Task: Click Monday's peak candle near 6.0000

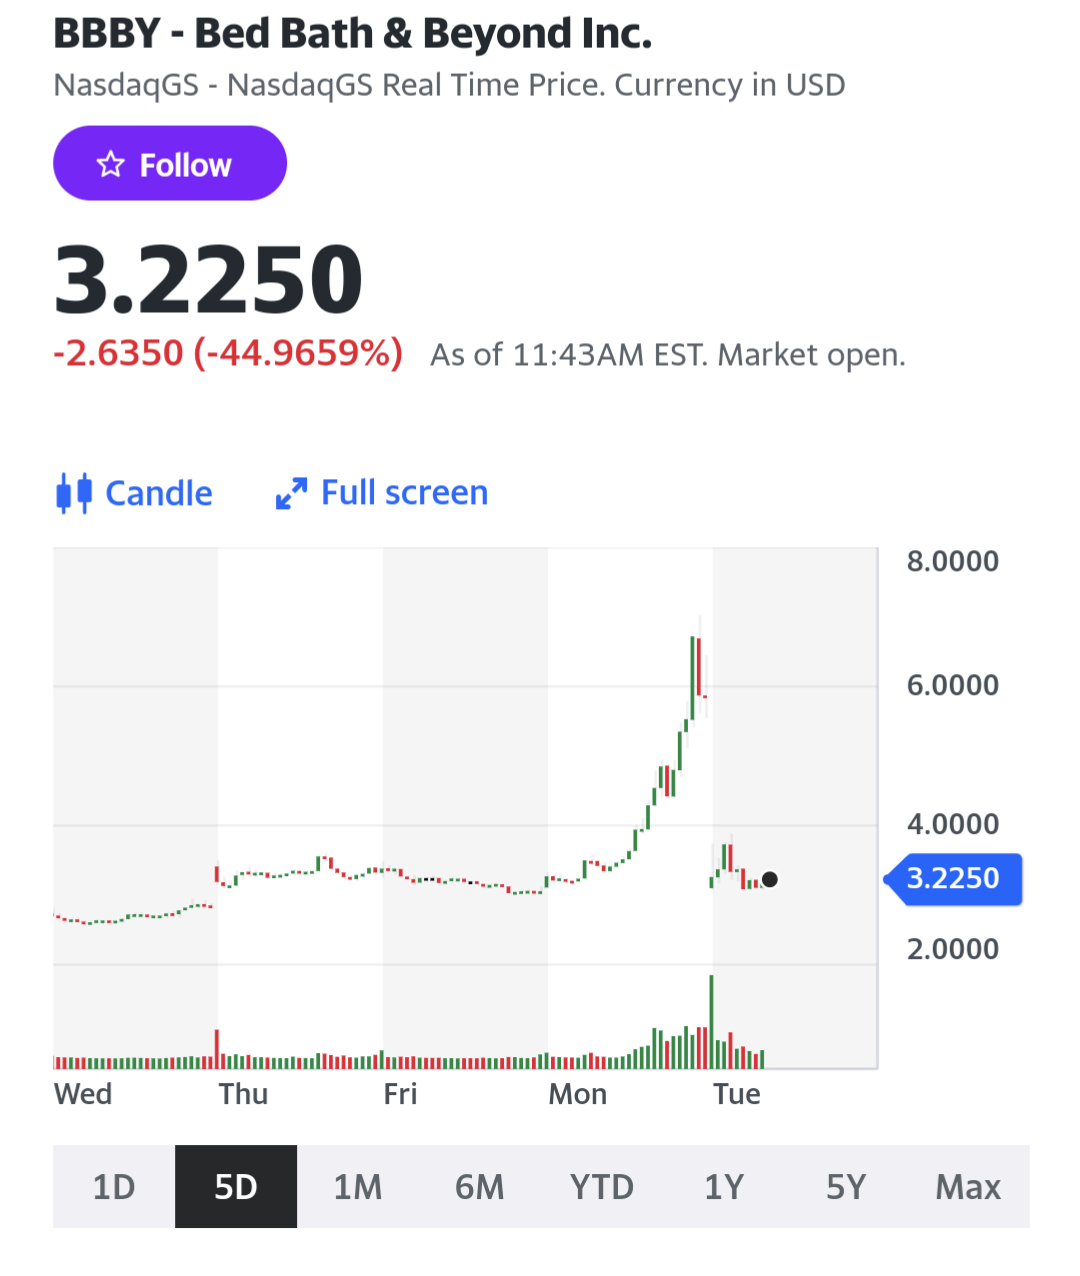Action: click(692, 677)
